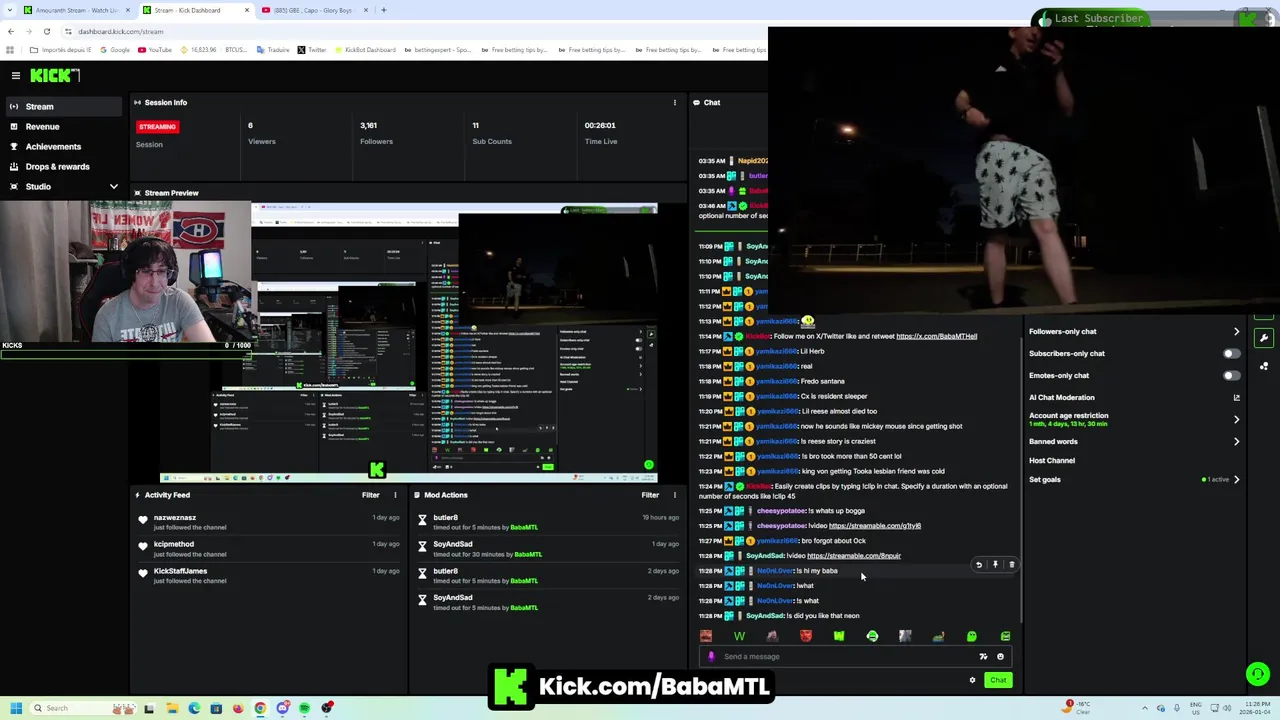
Task: Click the gear icon next to the Chat button
Action: click(x=972, y=680)
